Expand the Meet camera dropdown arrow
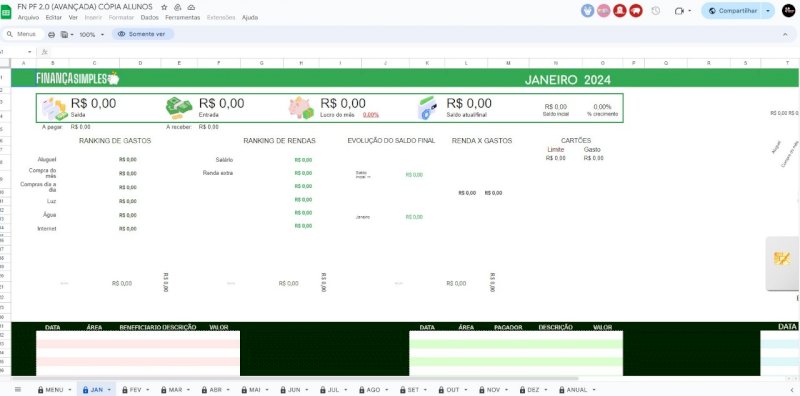The width and height of the screenshot is (800, 396). click(x=690, y=11)
